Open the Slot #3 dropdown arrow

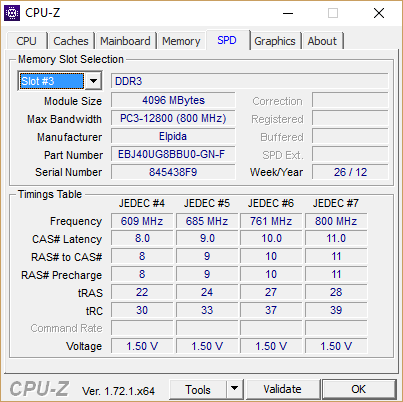[93, 81]
